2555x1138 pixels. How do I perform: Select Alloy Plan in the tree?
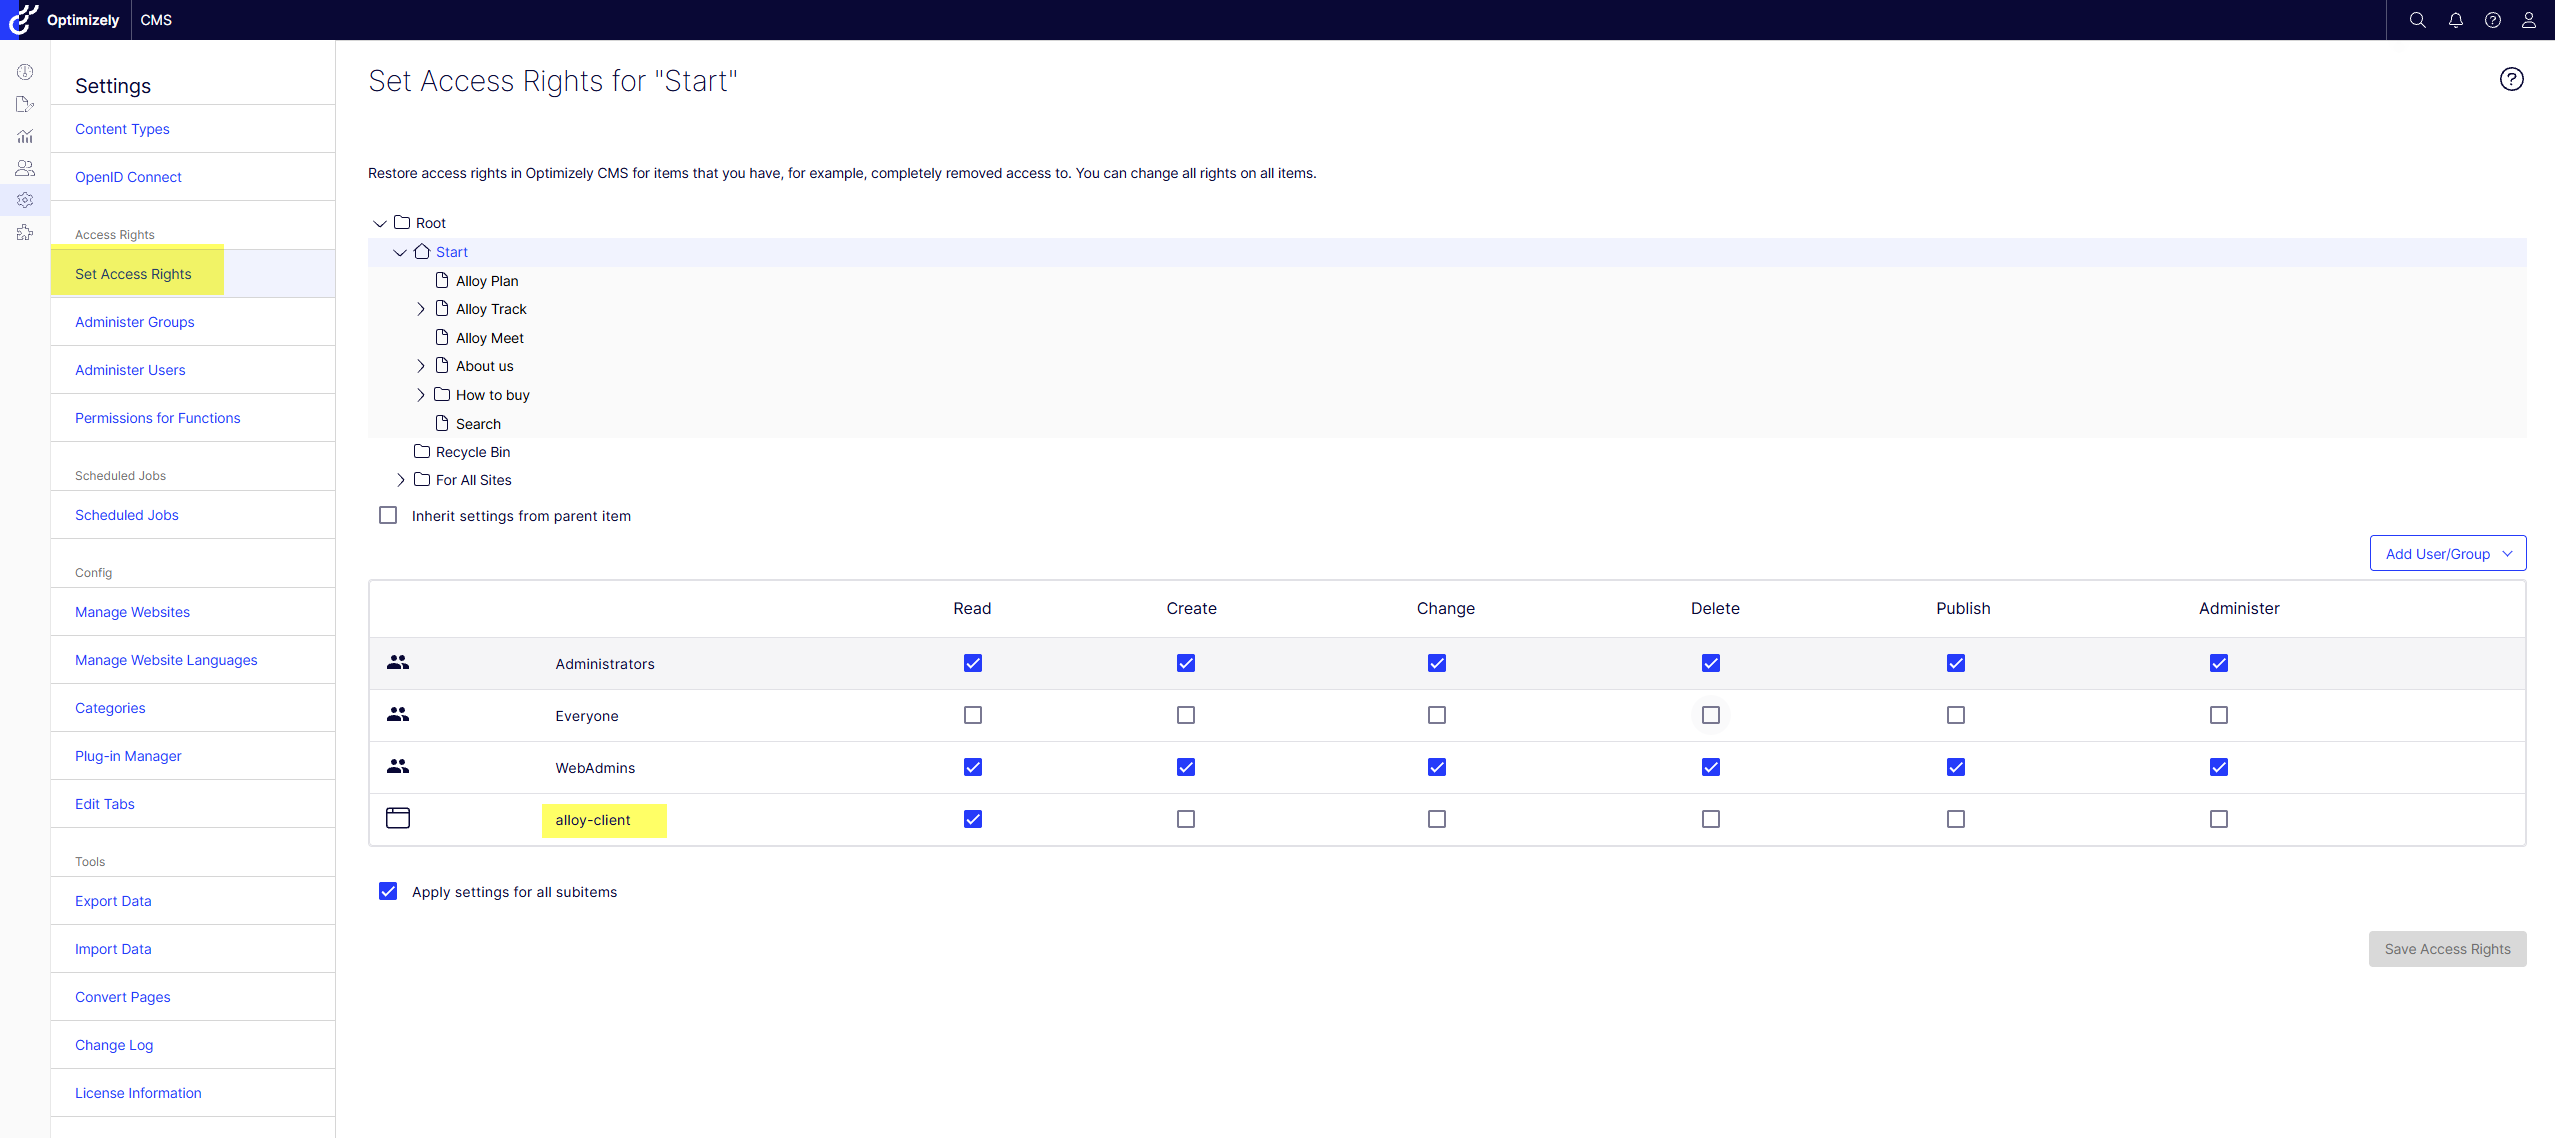[487, 281]
